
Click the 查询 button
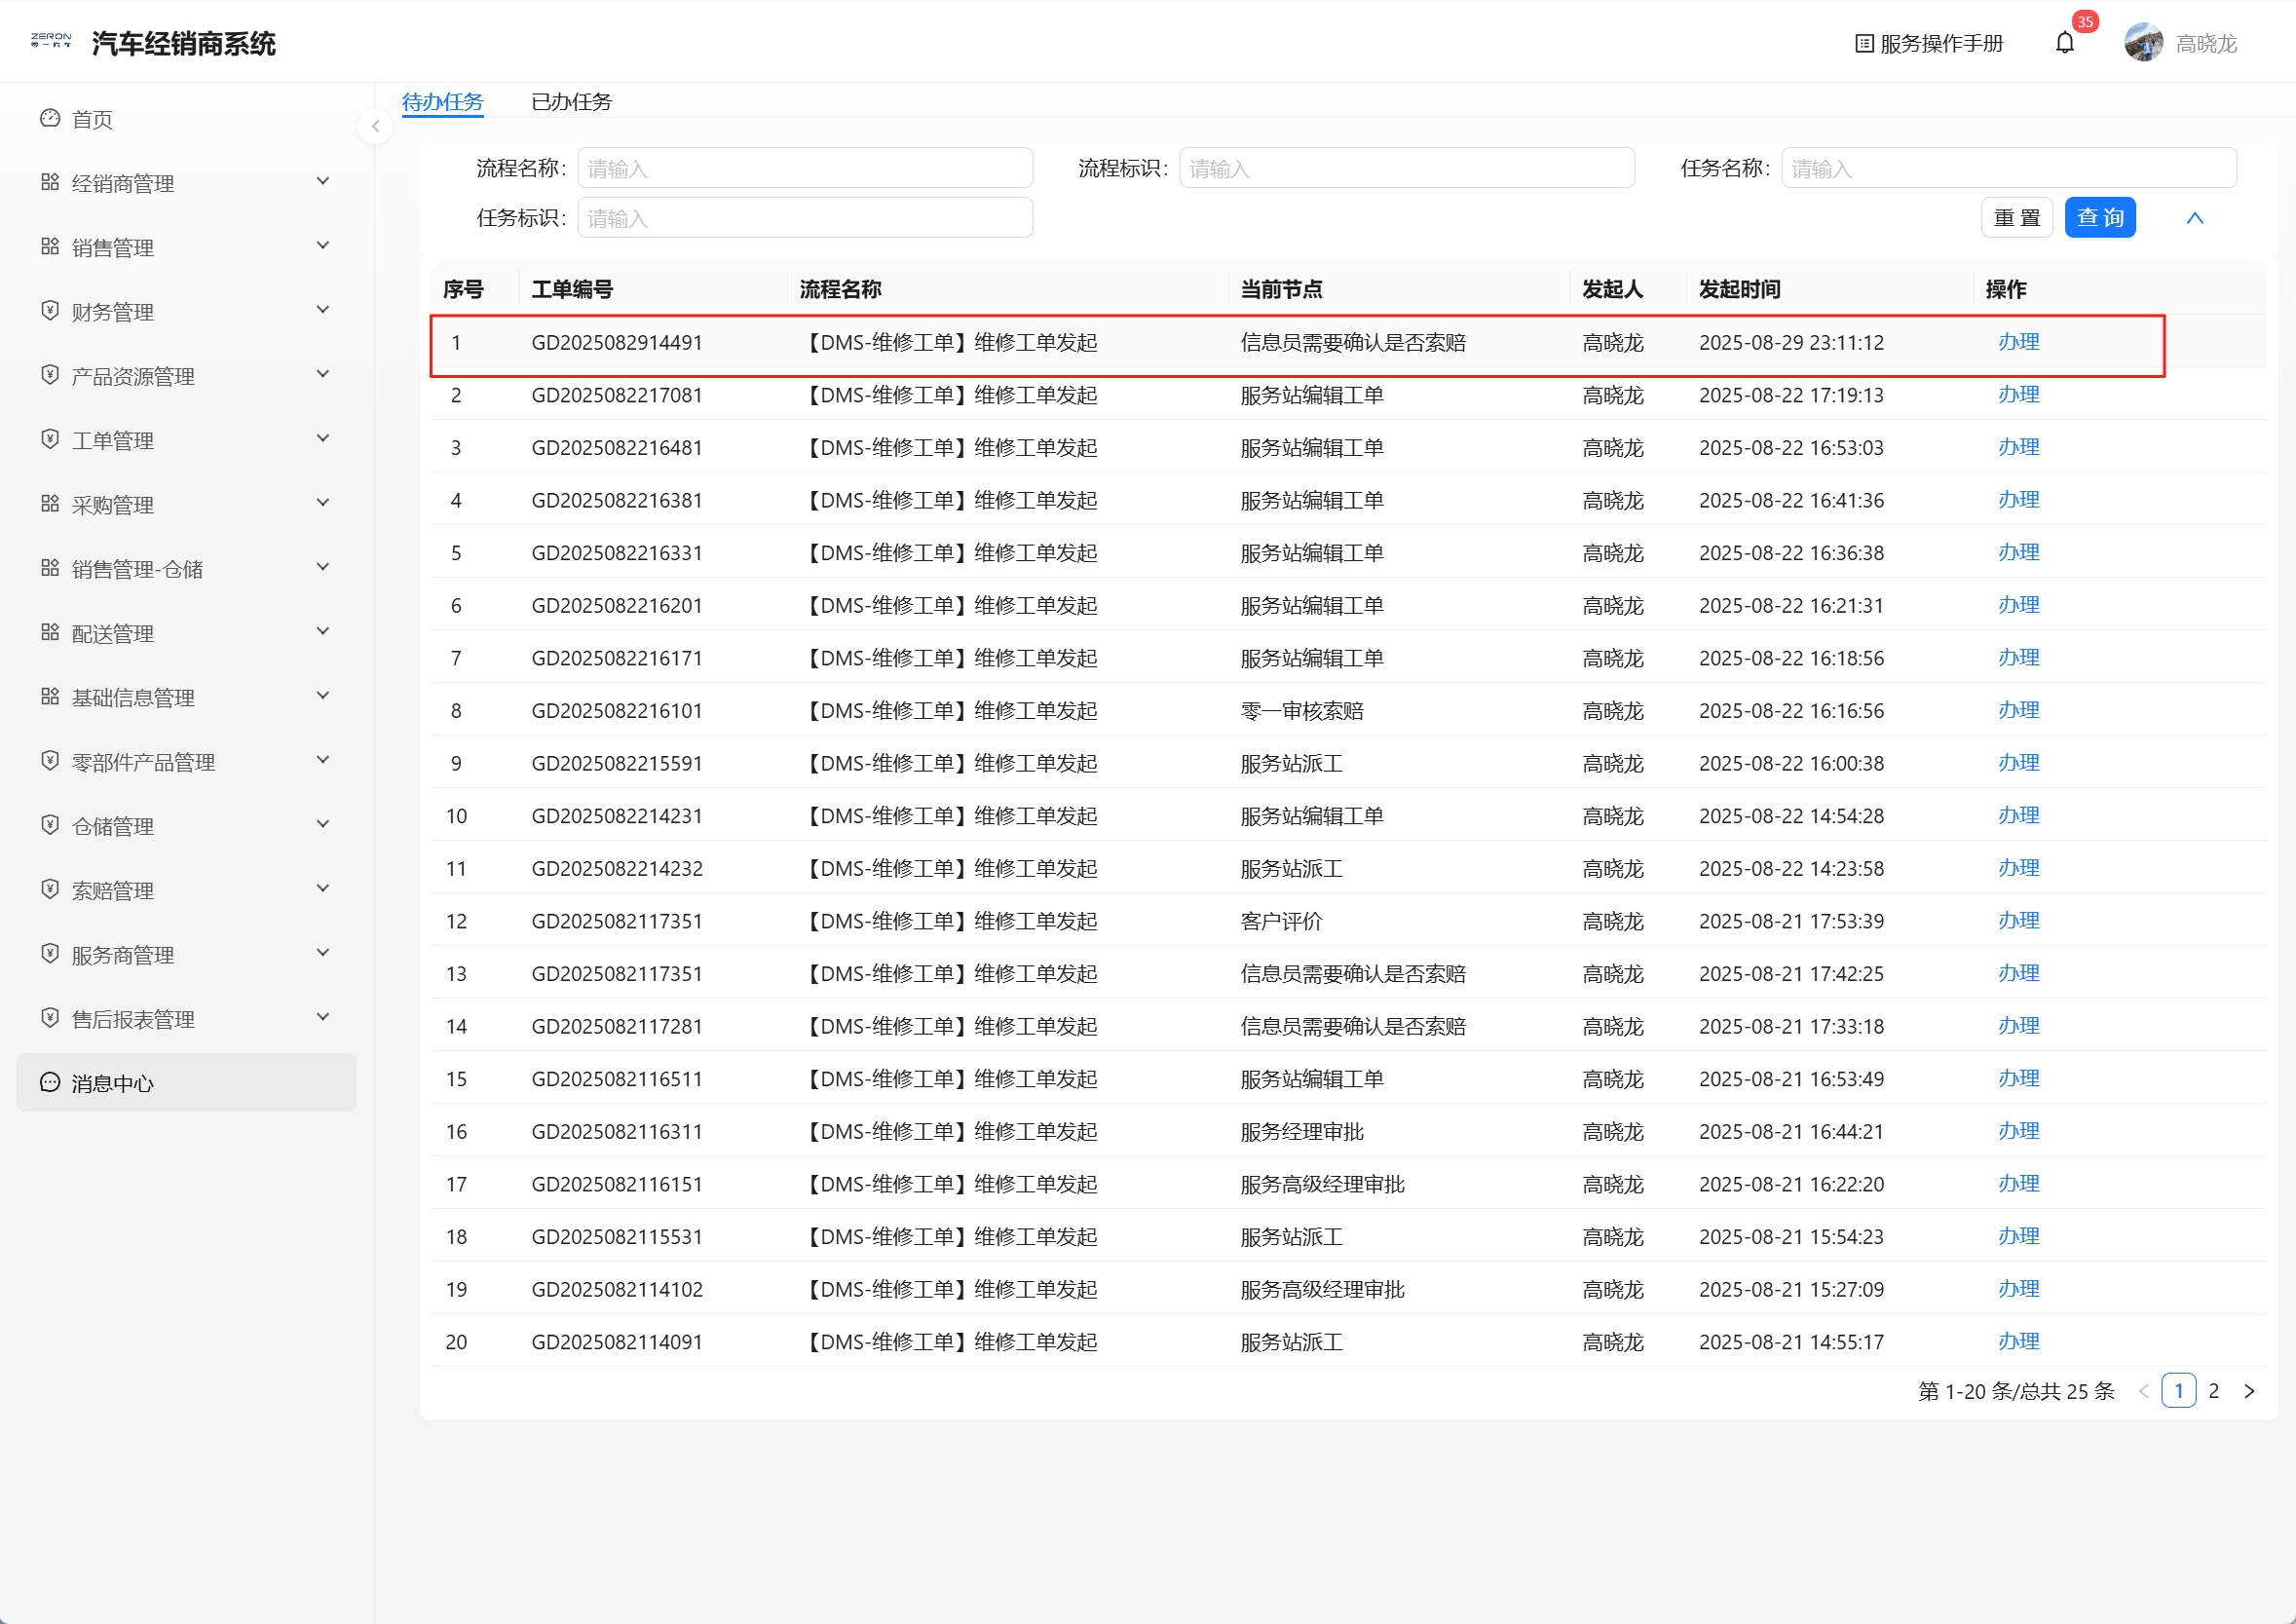(2100, 218)
